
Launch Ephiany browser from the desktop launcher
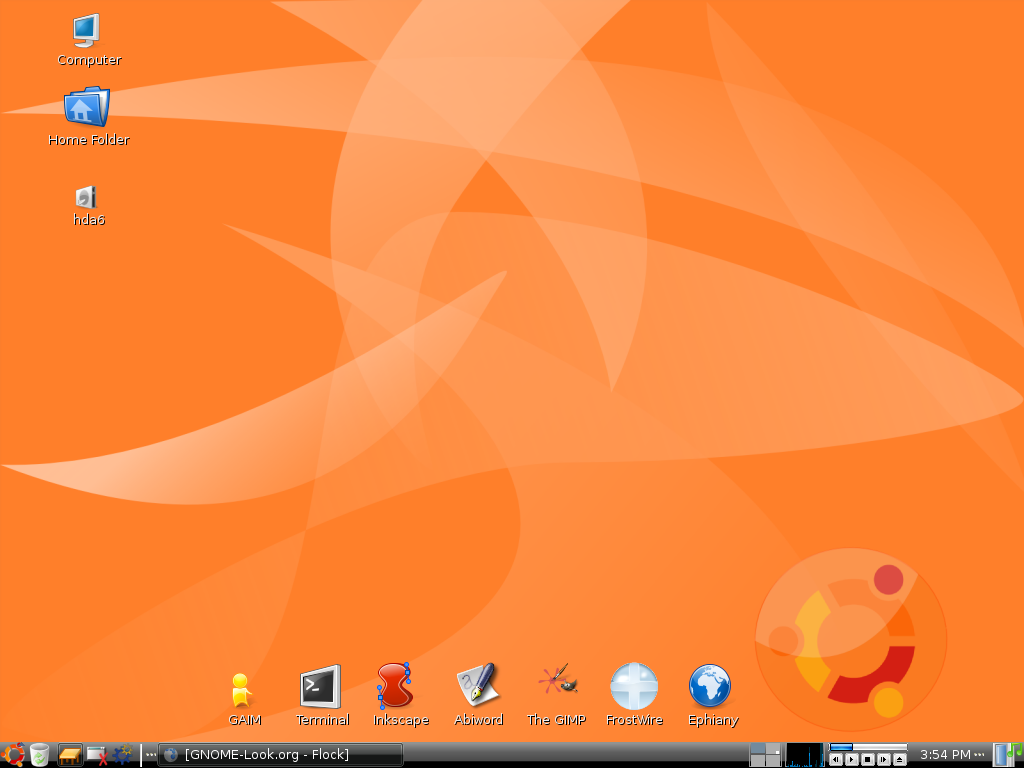click(x=712, y=695)
